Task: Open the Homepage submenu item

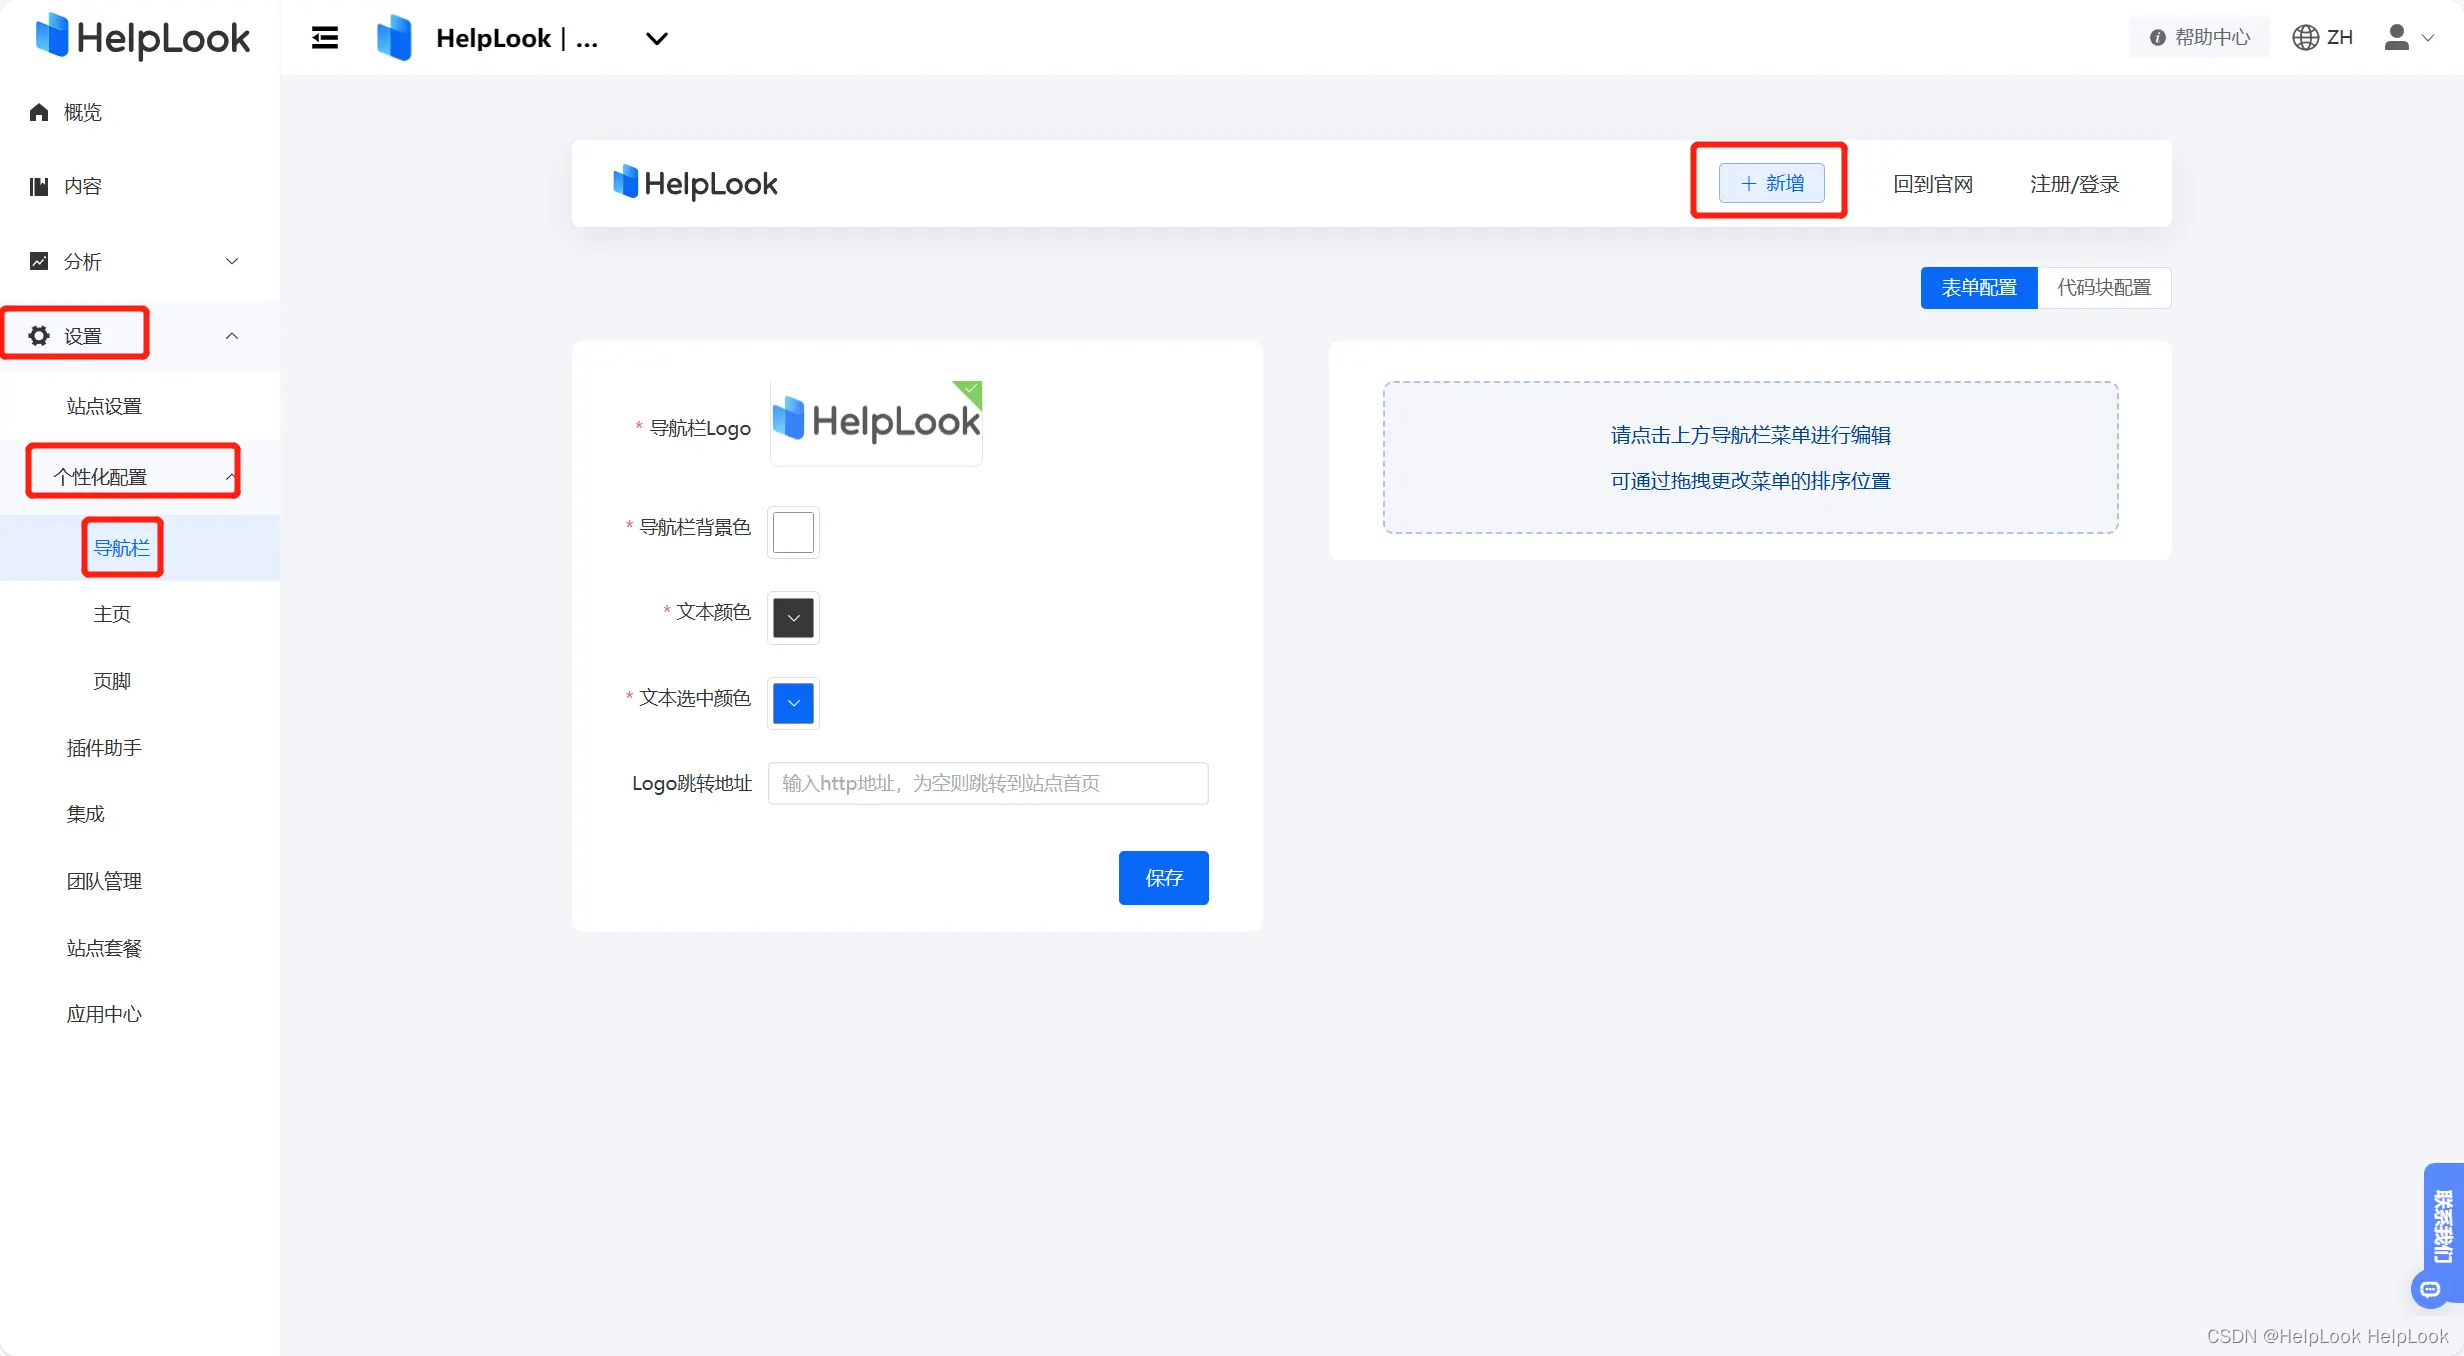Action: click(x=112, y=614)
